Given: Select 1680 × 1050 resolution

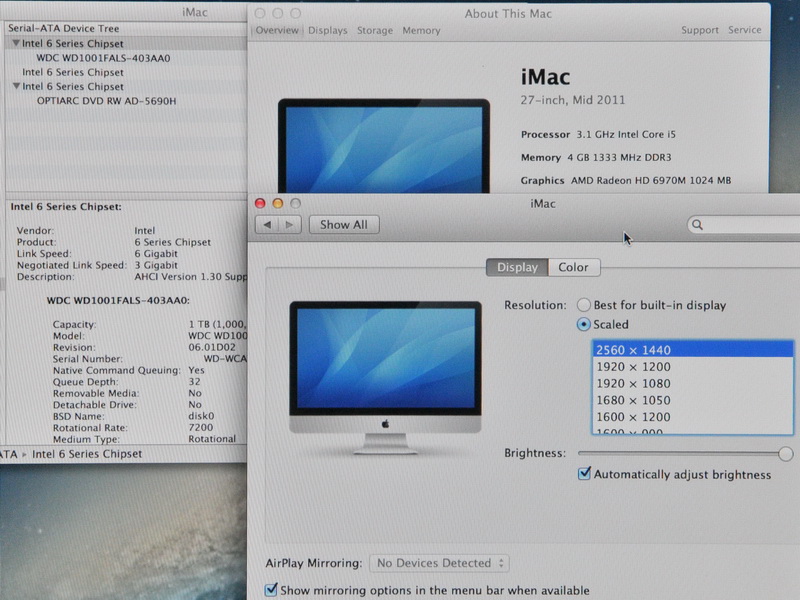Looking at the screenshot, I should click(692, 400).
